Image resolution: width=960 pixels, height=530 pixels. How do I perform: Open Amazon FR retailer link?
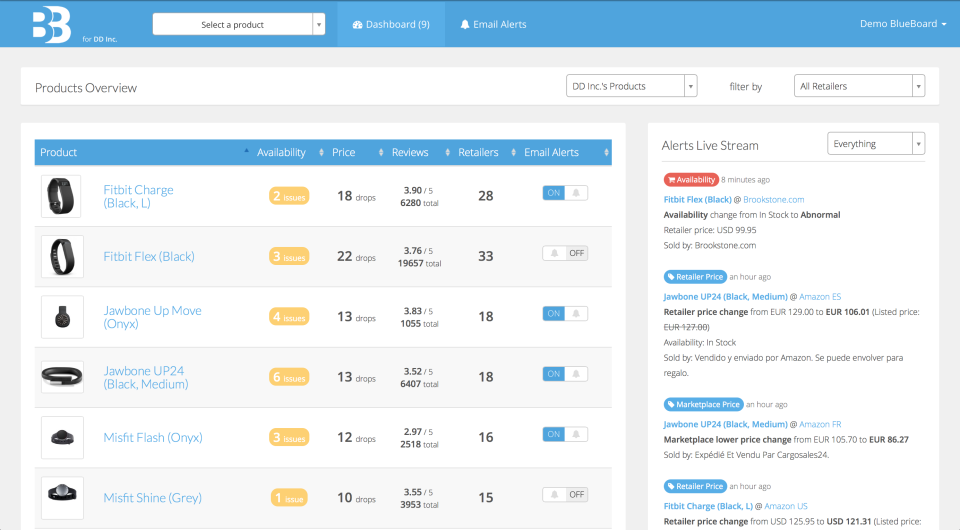[x=820, y=424]
